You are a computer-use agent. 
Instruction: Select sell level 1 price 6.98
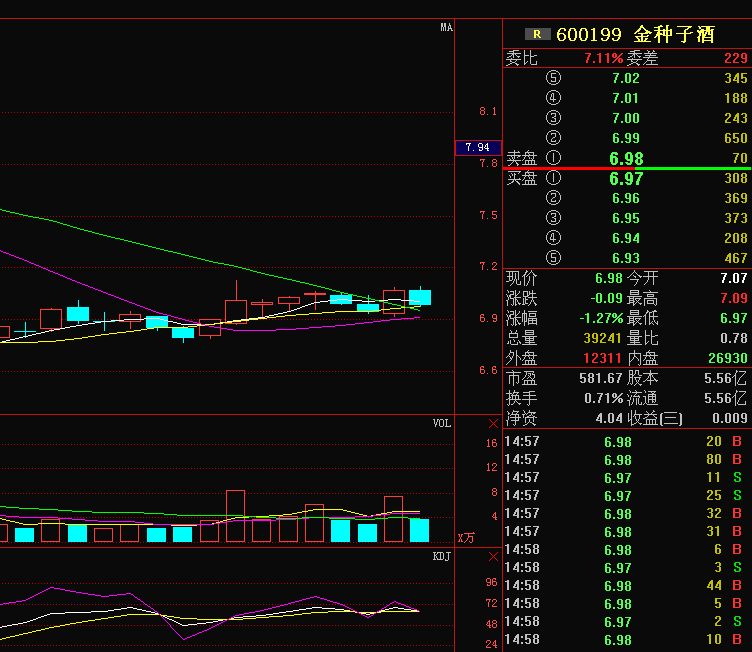click(x=626, y=158)
